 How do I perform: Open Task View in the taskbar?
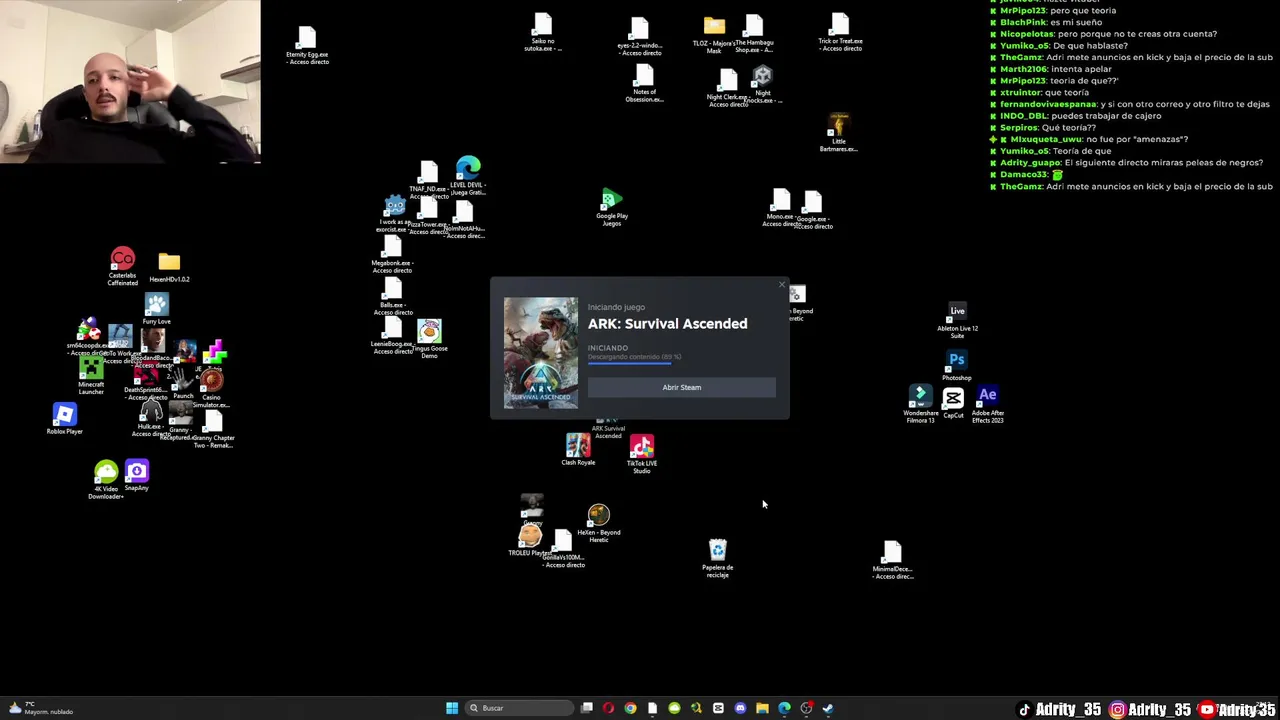[x=587, y=708]
